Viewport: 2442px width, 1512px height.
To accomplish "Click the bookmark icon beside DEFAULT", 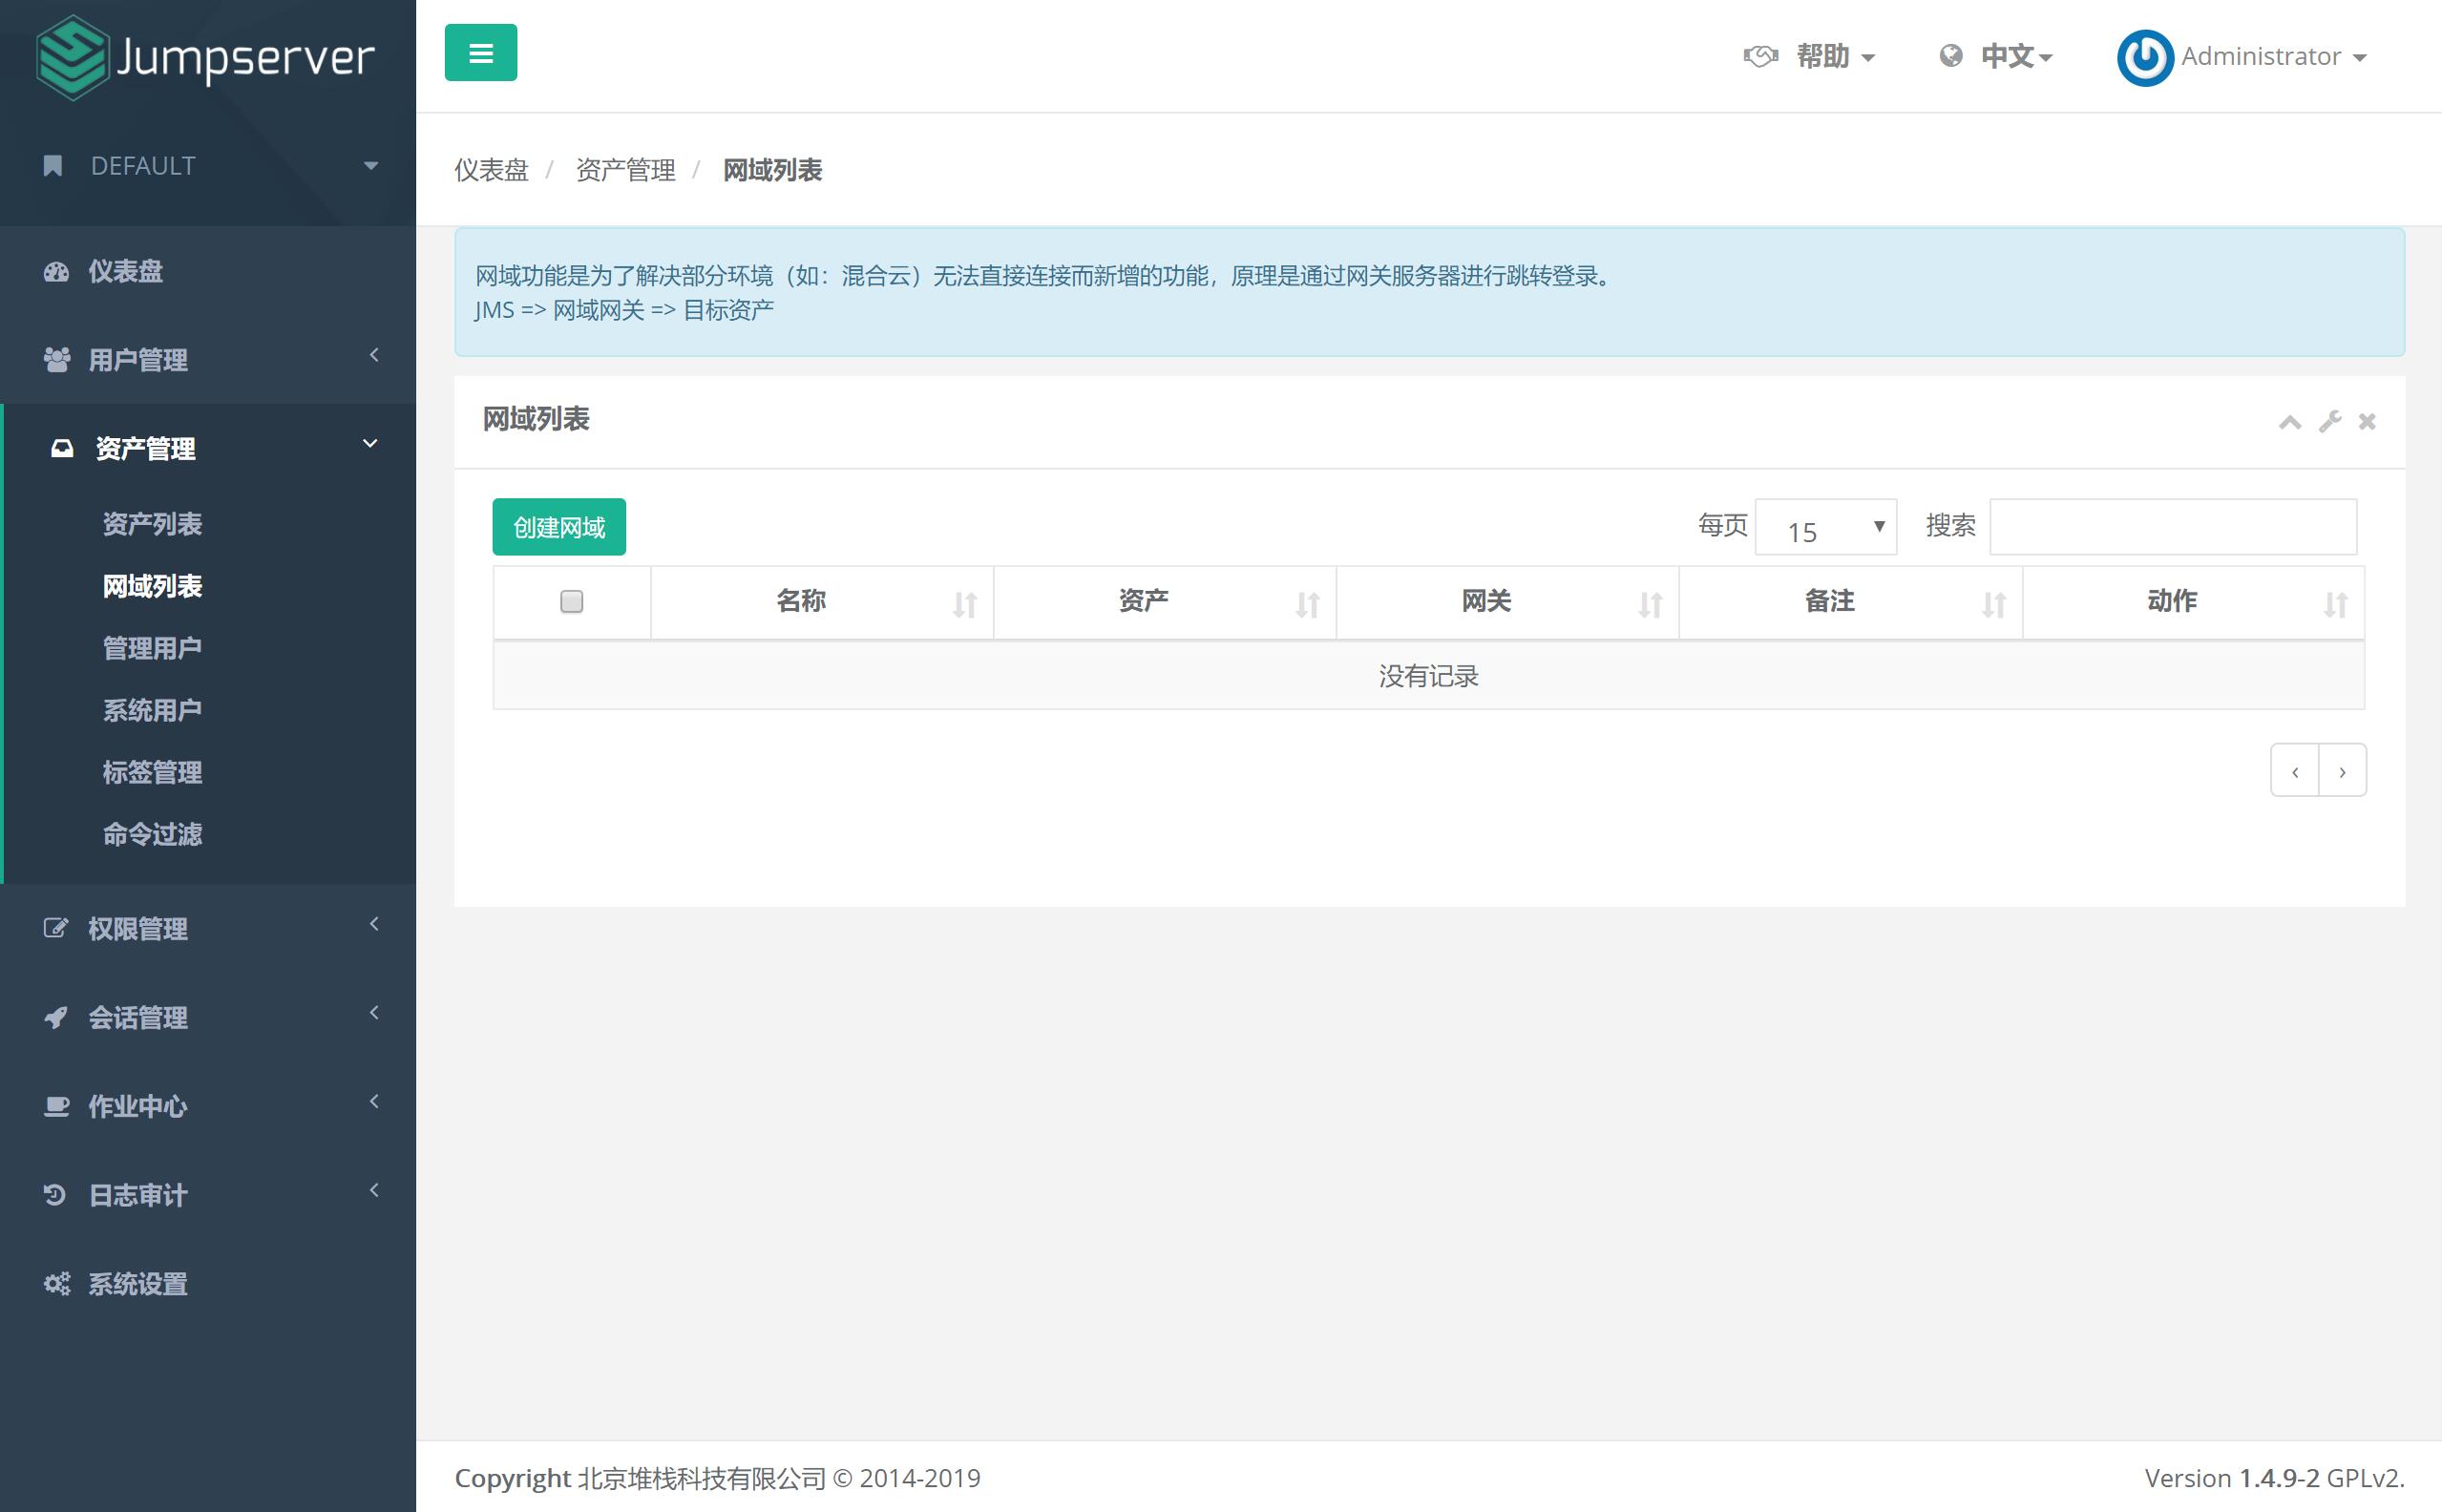I will (x=53, y=166).
